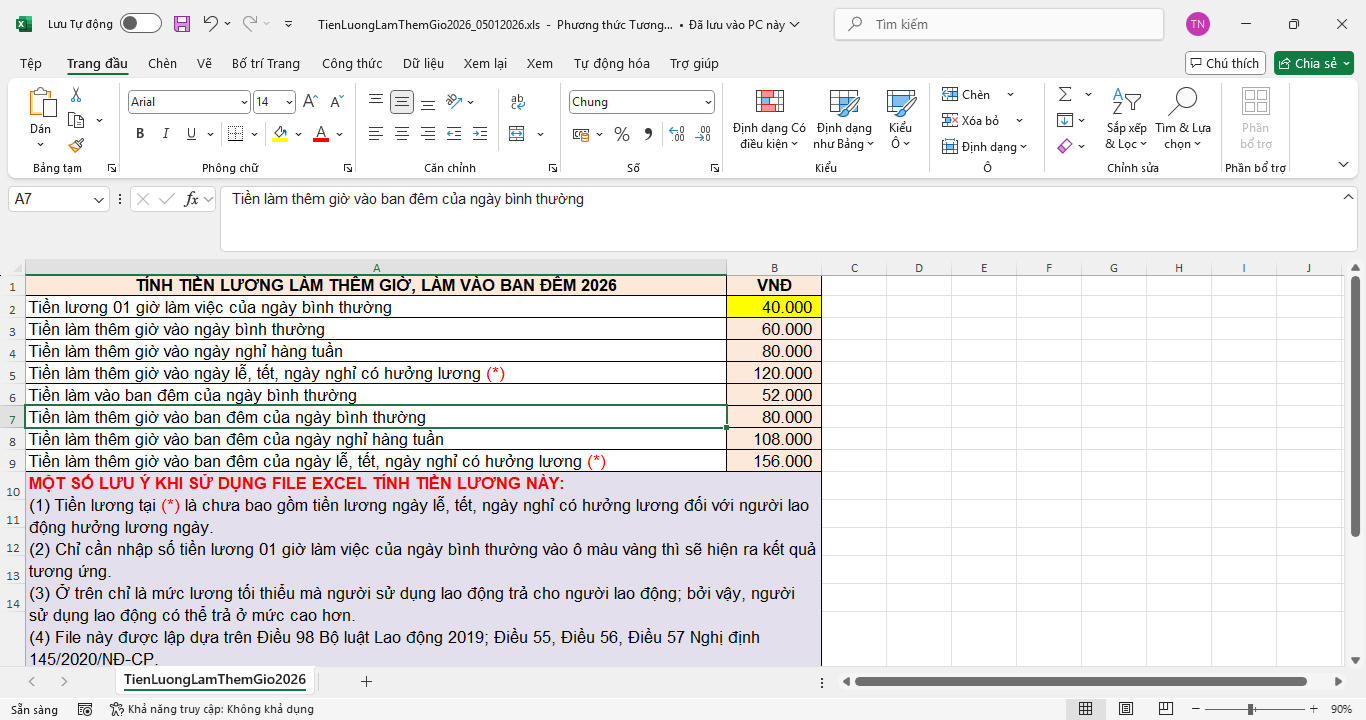Click the Save icon in title bar

(181, 24)
